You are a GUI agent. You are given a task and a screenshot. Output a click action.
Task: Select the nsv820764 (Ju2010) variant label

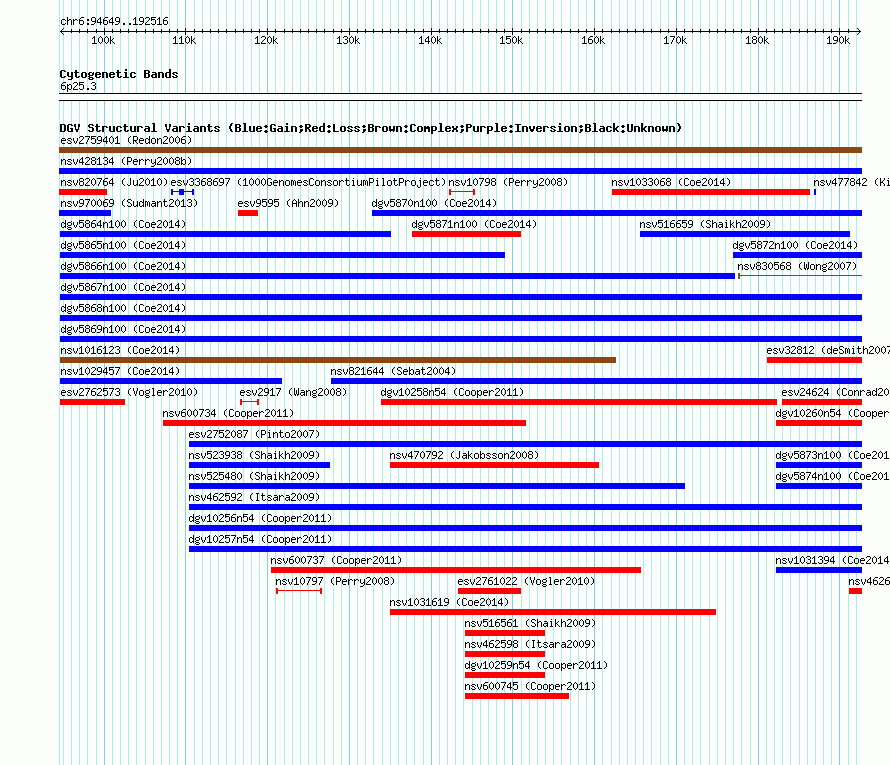click(114, 182)
